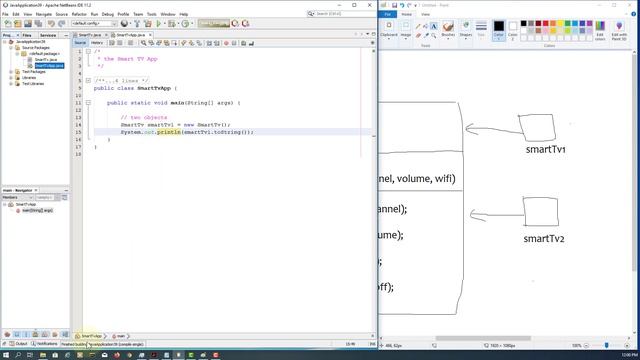Click the NetBeans search field
This screenshot has height=360, width=640.
(341, 14)
